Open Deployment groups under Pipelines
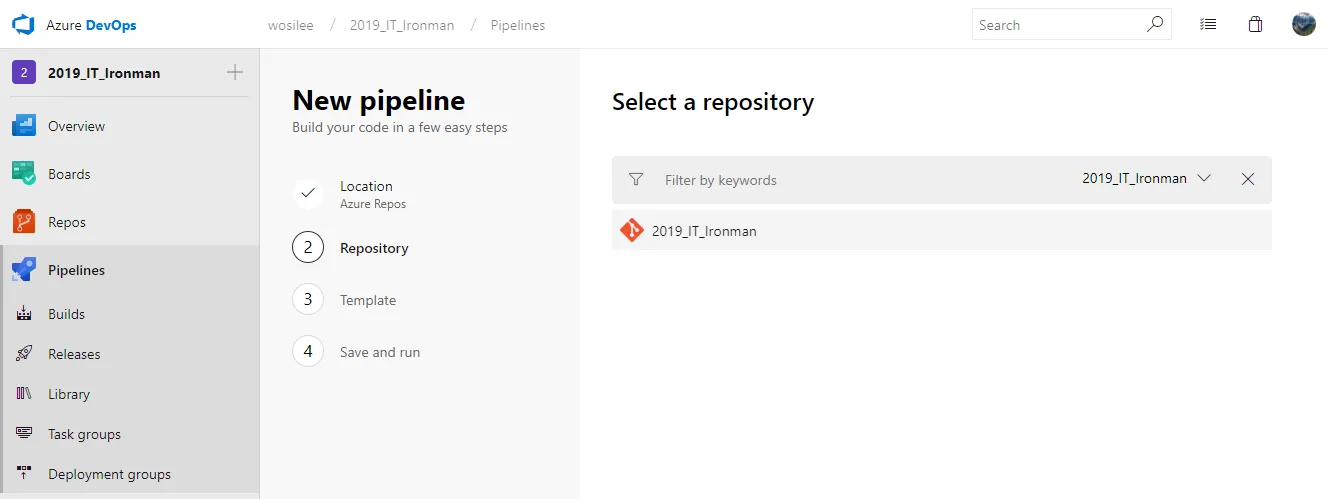 (x=130, y=474)
